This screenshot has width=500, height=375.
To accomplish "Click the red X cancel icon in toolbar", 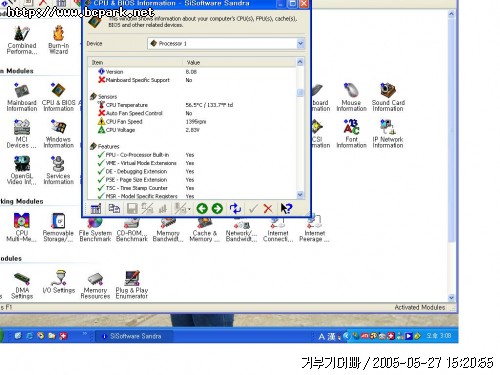I will [x=268, y=209].
